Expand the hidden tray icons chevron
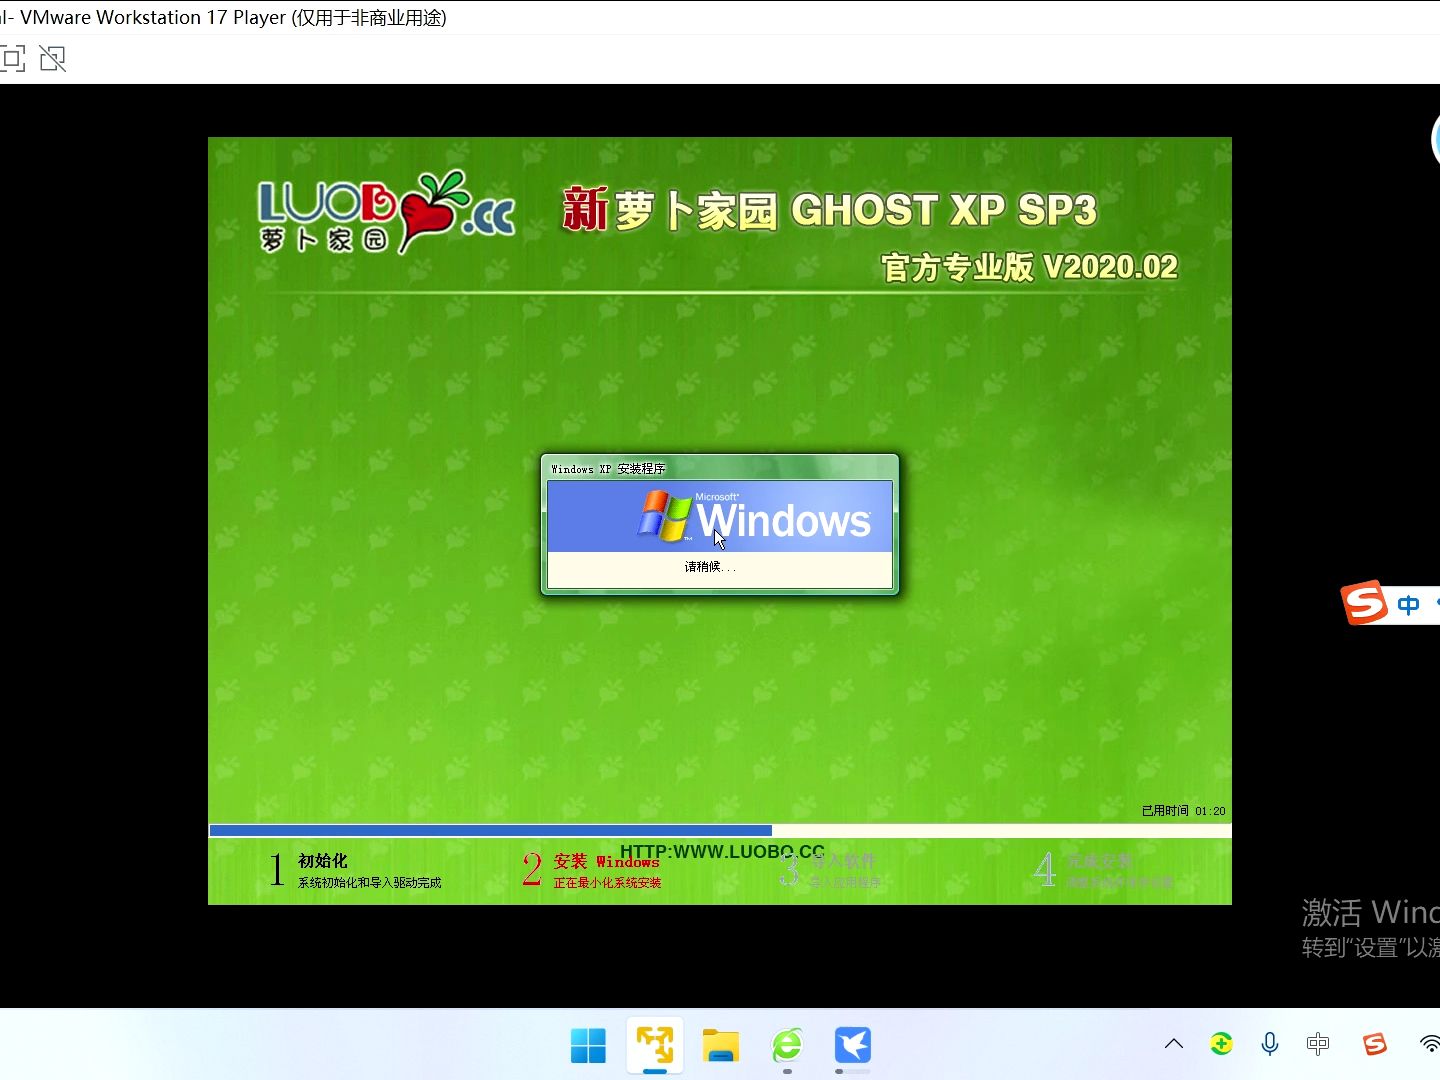This screenshot has height=1080, width=1440. [x=1174, y=1044]
